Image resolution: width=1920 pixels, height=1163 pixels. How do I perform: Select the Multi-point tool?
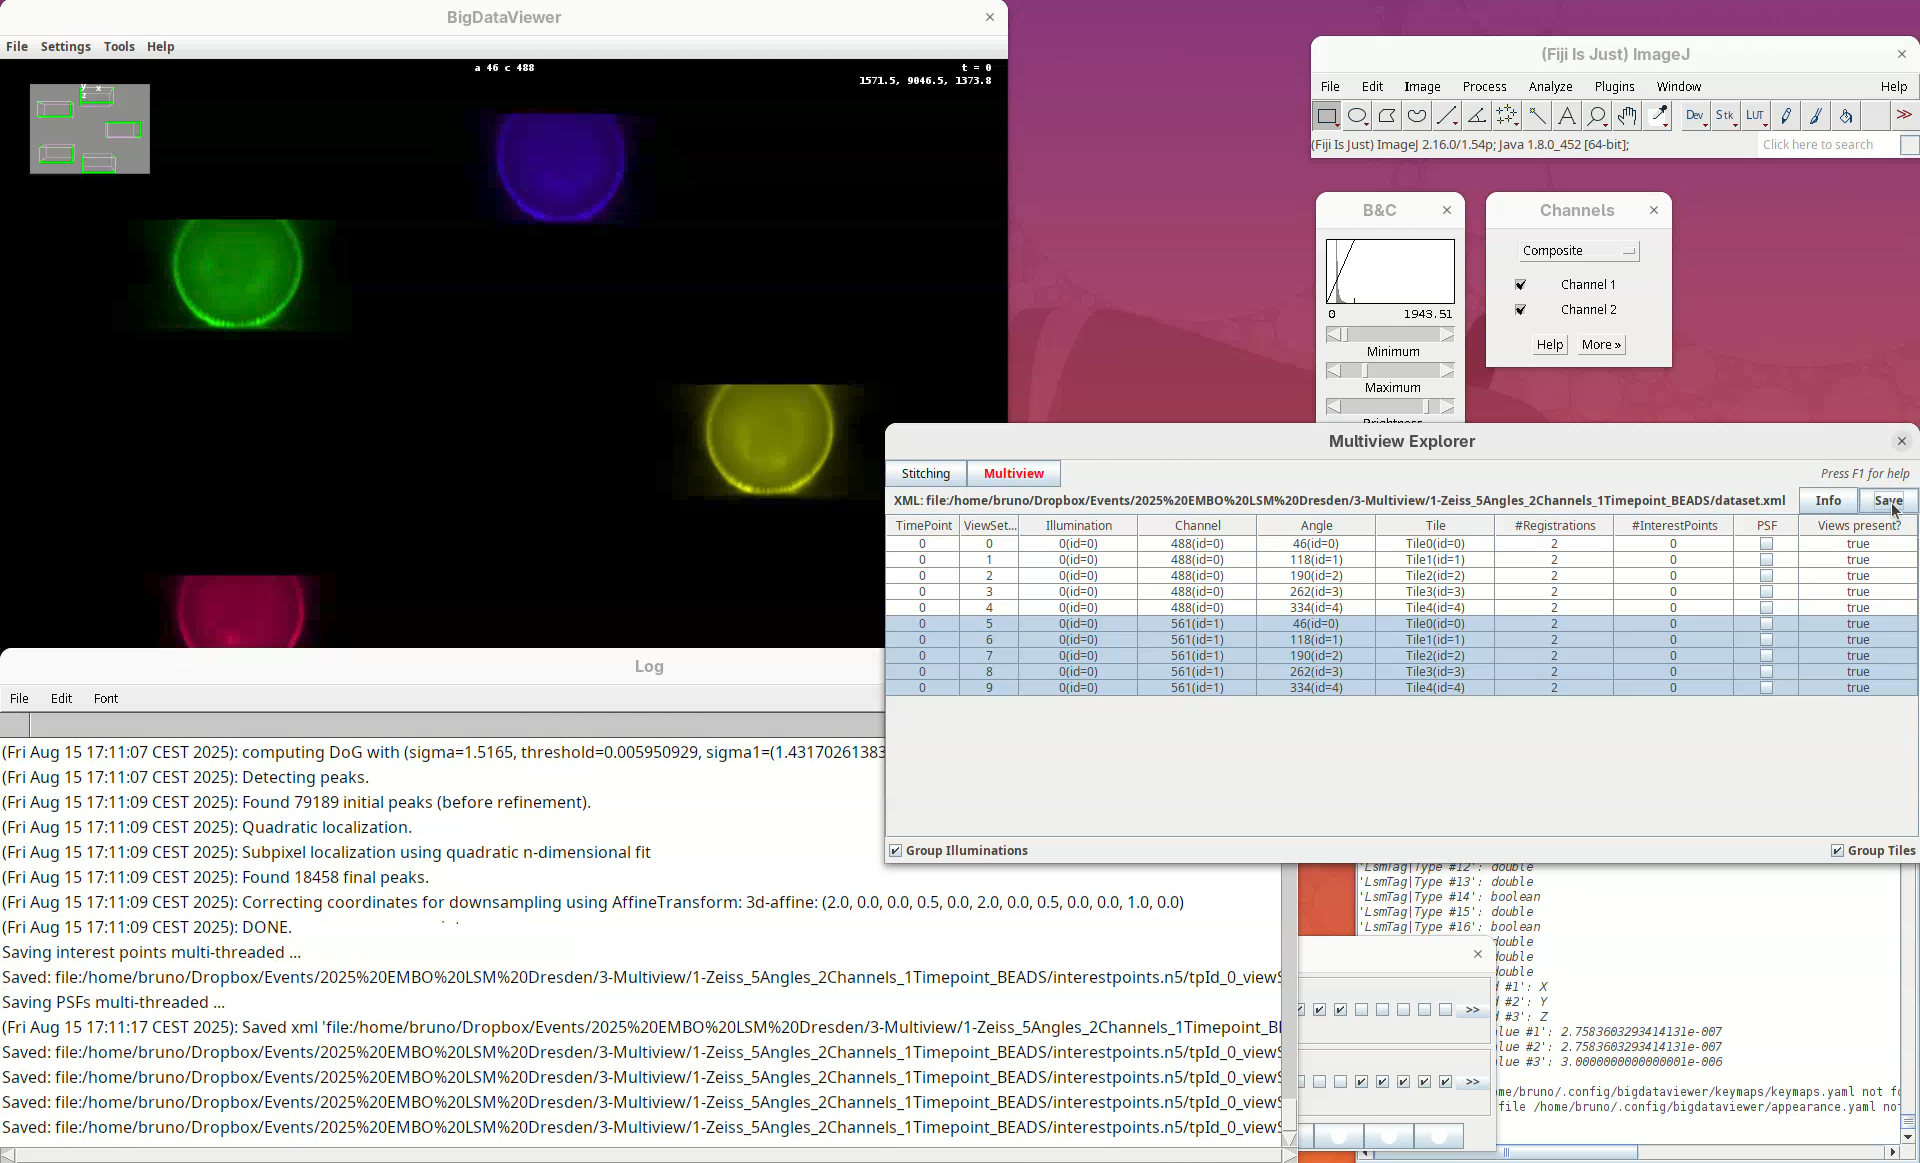1507,116
